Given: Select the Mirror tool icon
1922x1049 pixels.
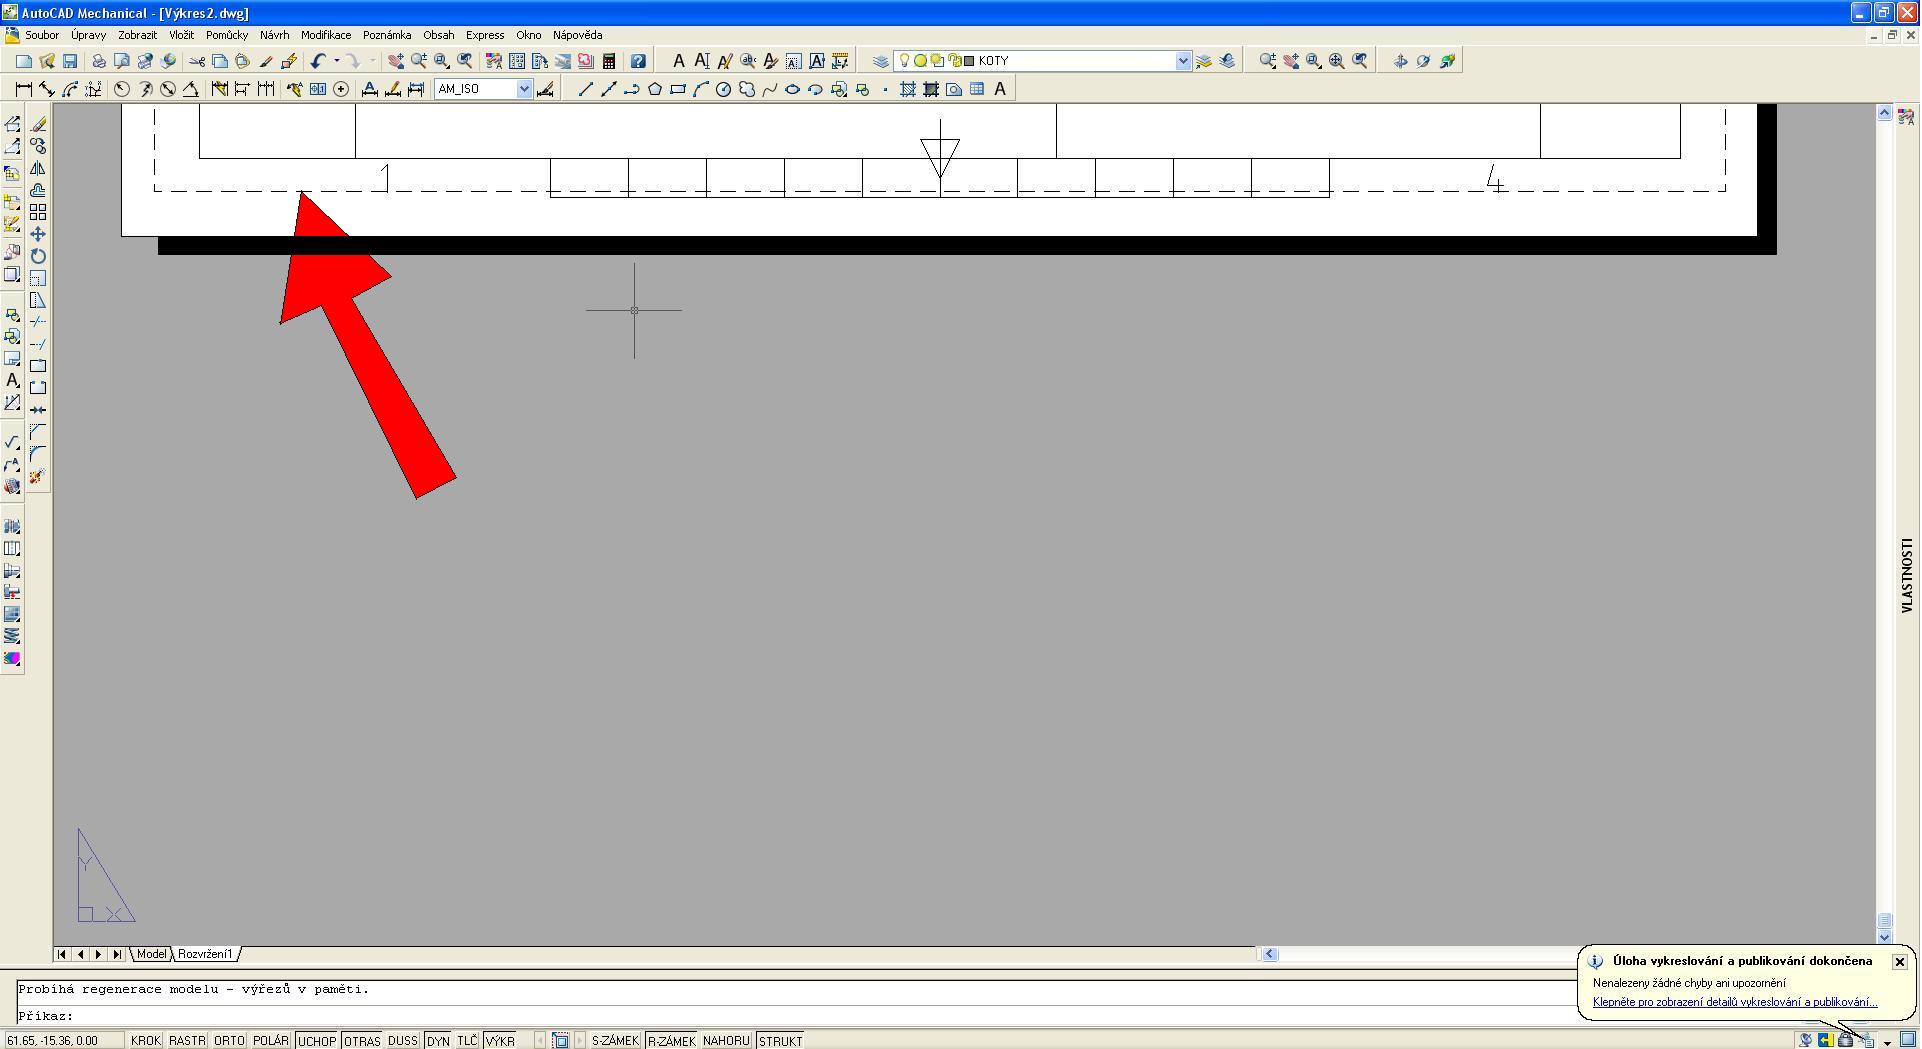Looking at the screenshot, I should point(38,168).
